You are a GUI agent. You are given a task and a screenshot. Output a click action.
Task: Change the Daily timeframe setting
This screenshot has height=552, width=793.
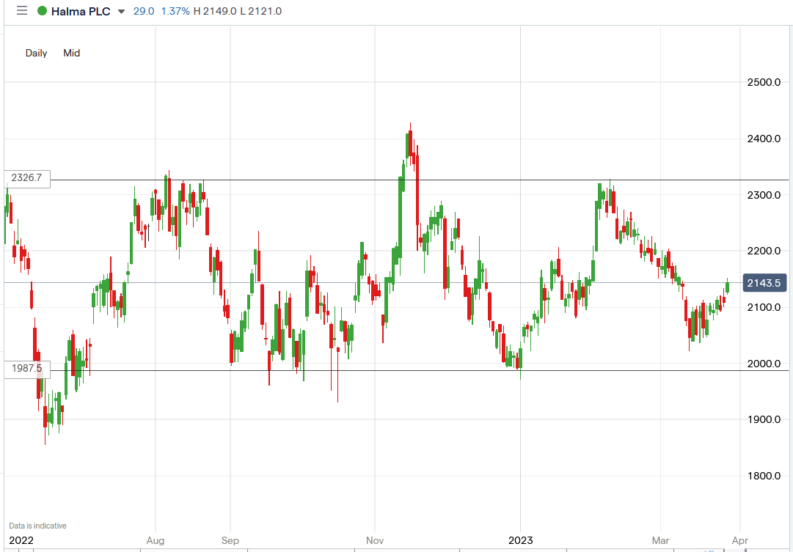click(36, 53)
